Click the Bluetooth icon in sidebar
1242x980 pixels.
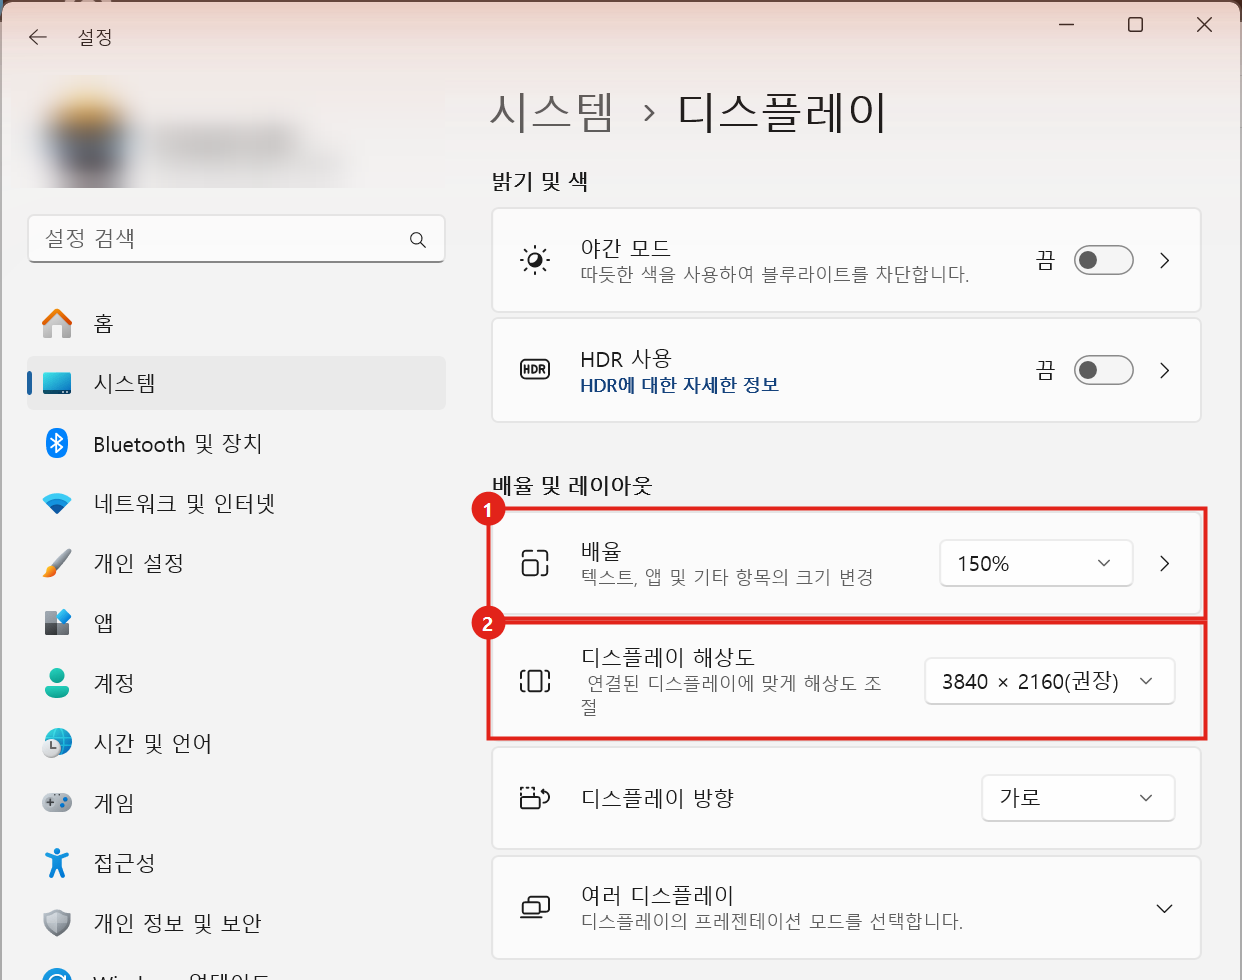57,443
